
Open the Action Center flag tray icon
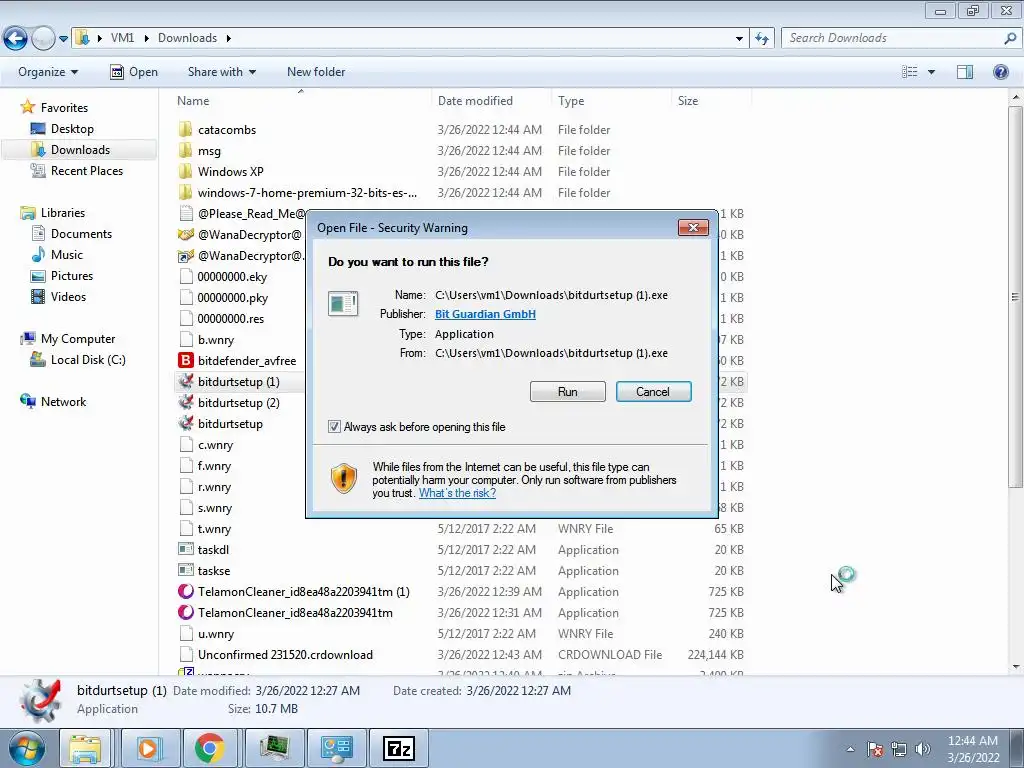tap(874, 749)
